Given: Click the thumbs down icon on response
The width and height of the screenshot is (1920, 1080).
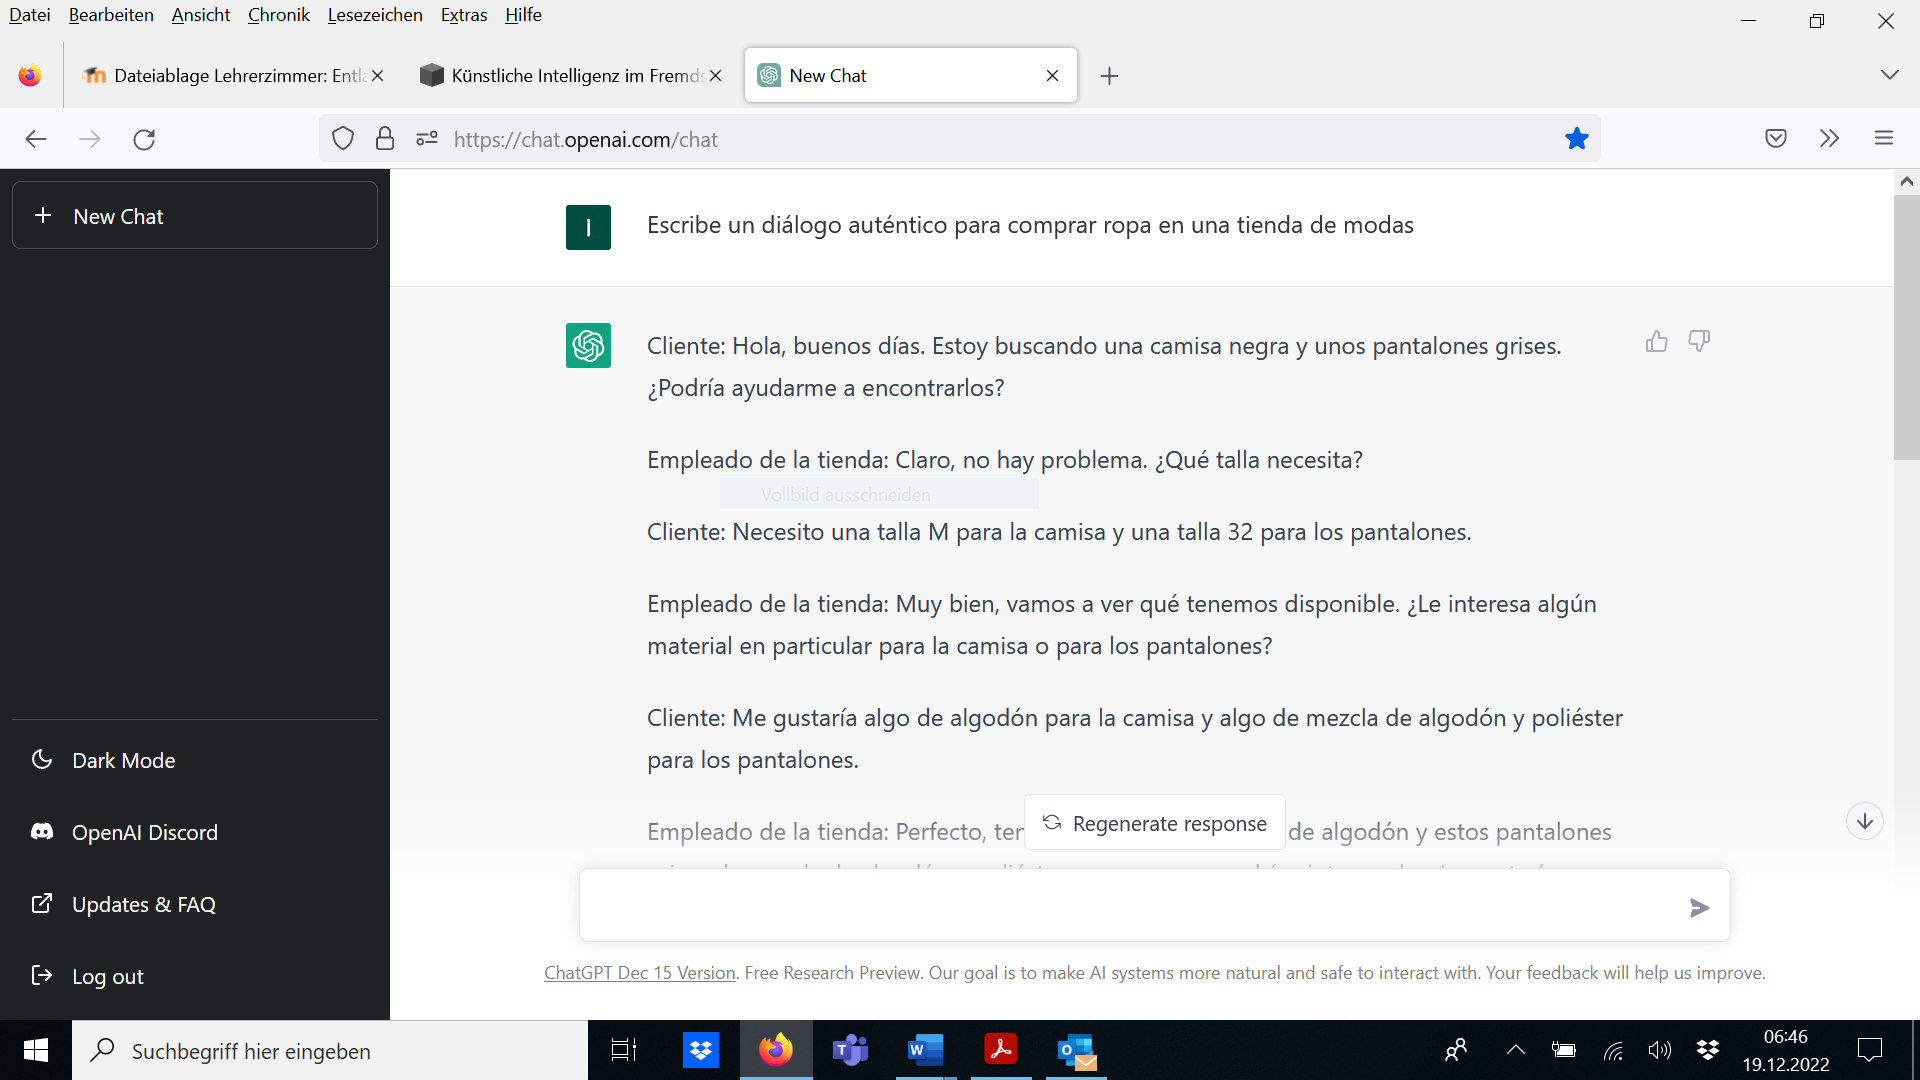Looking at the screenshot, I should (x=1699, y=341).
